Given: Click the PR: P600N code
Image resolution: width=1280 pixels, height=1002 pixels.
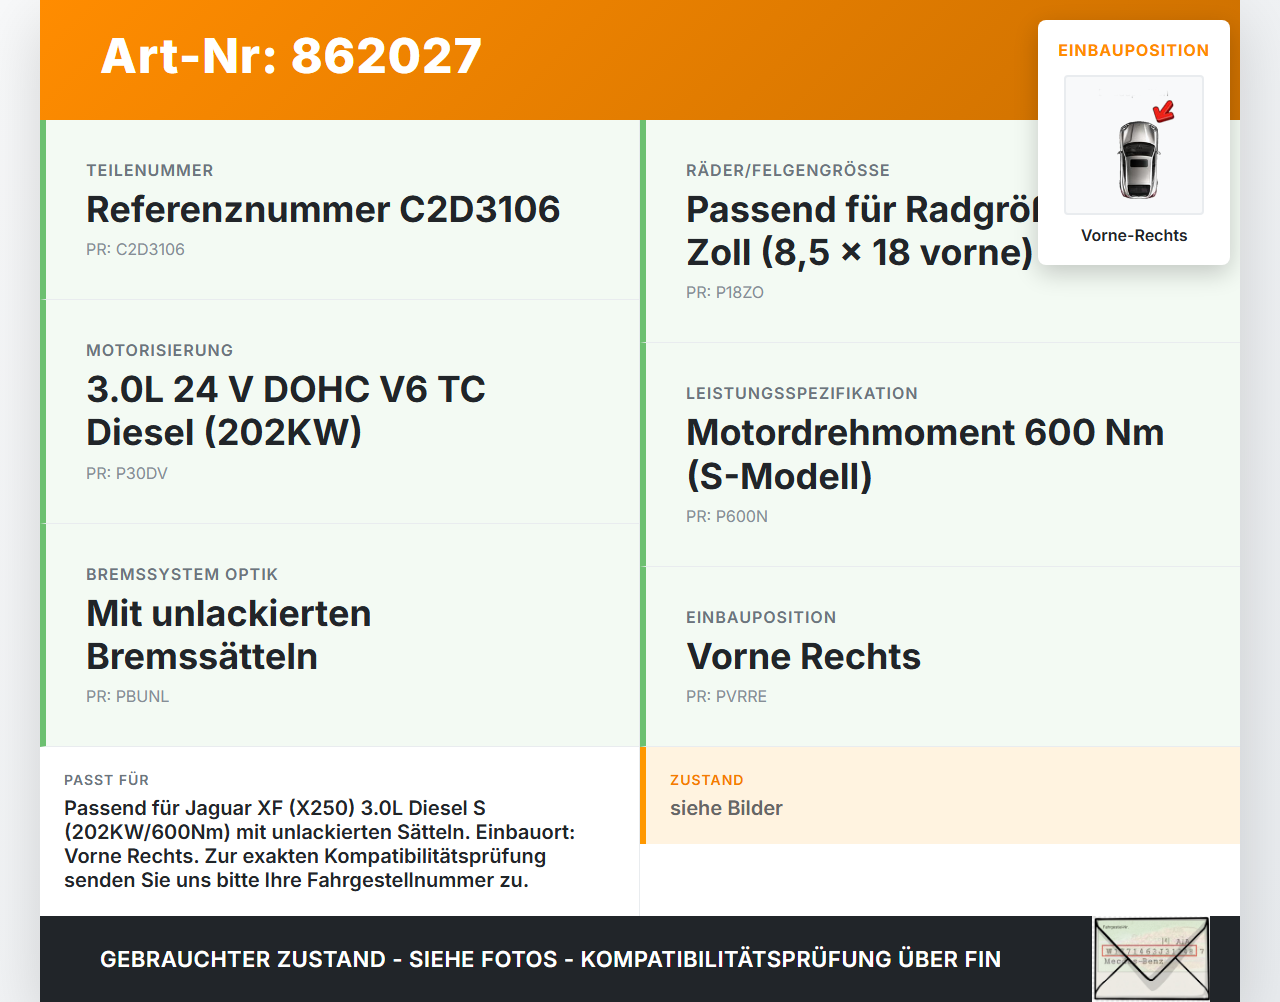Looking at the screenshot, I should pos(727,516).
